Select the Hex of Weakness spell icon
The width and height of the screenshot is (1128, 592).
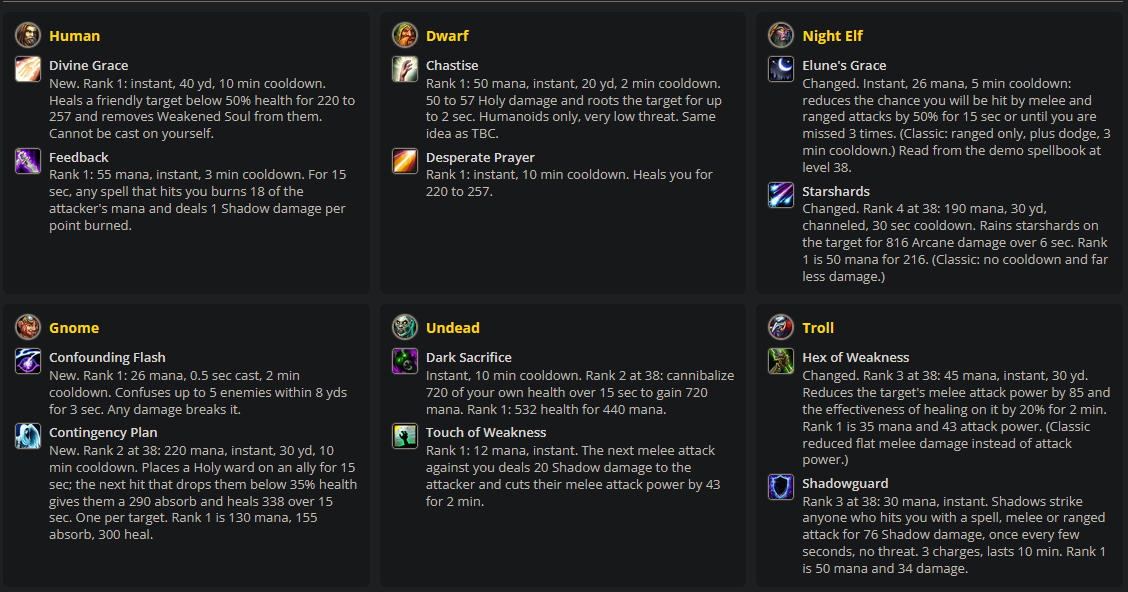click(781, 361)
